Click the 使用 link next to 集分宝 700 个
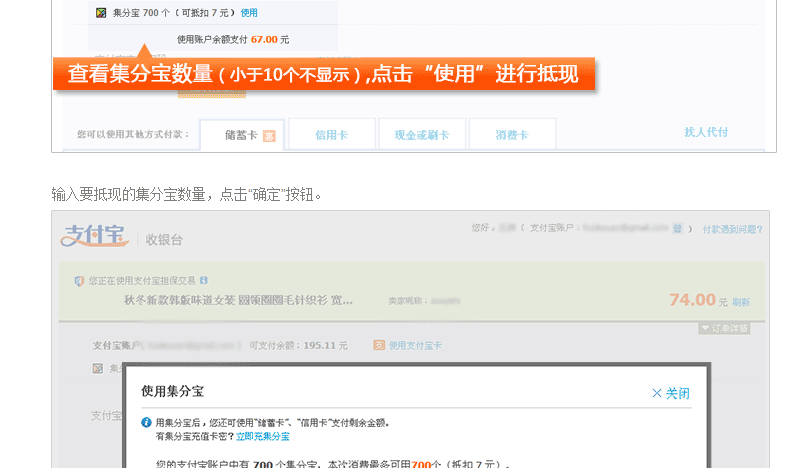Viewport: 800px width, 468px height. click(249, 13)
